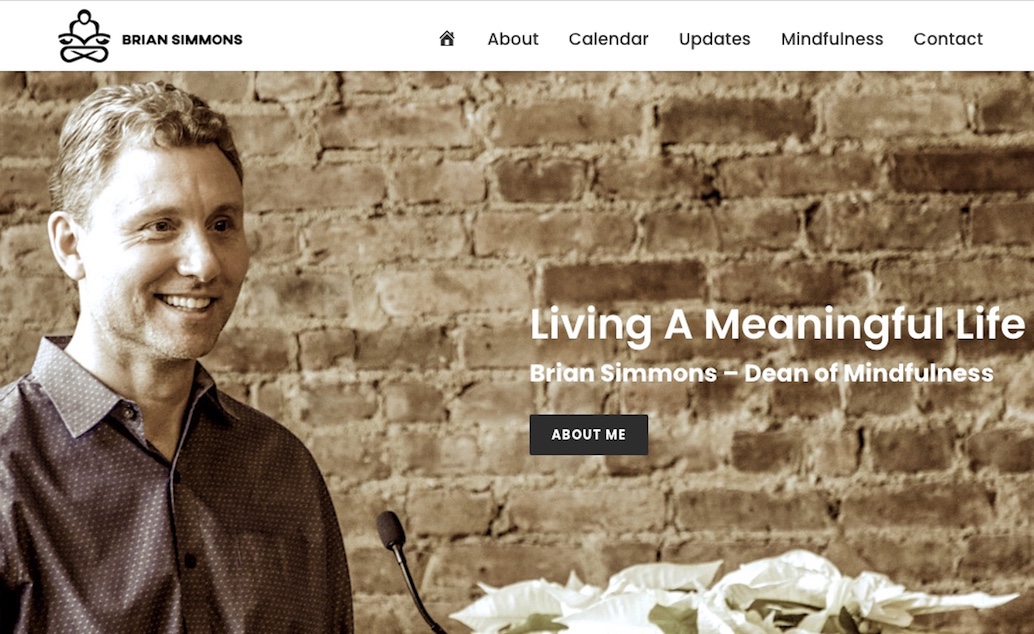1034x634 pixels.
Task: Click the man's ear in the photo
Action: pyautogui.click(x=67, y=245)
